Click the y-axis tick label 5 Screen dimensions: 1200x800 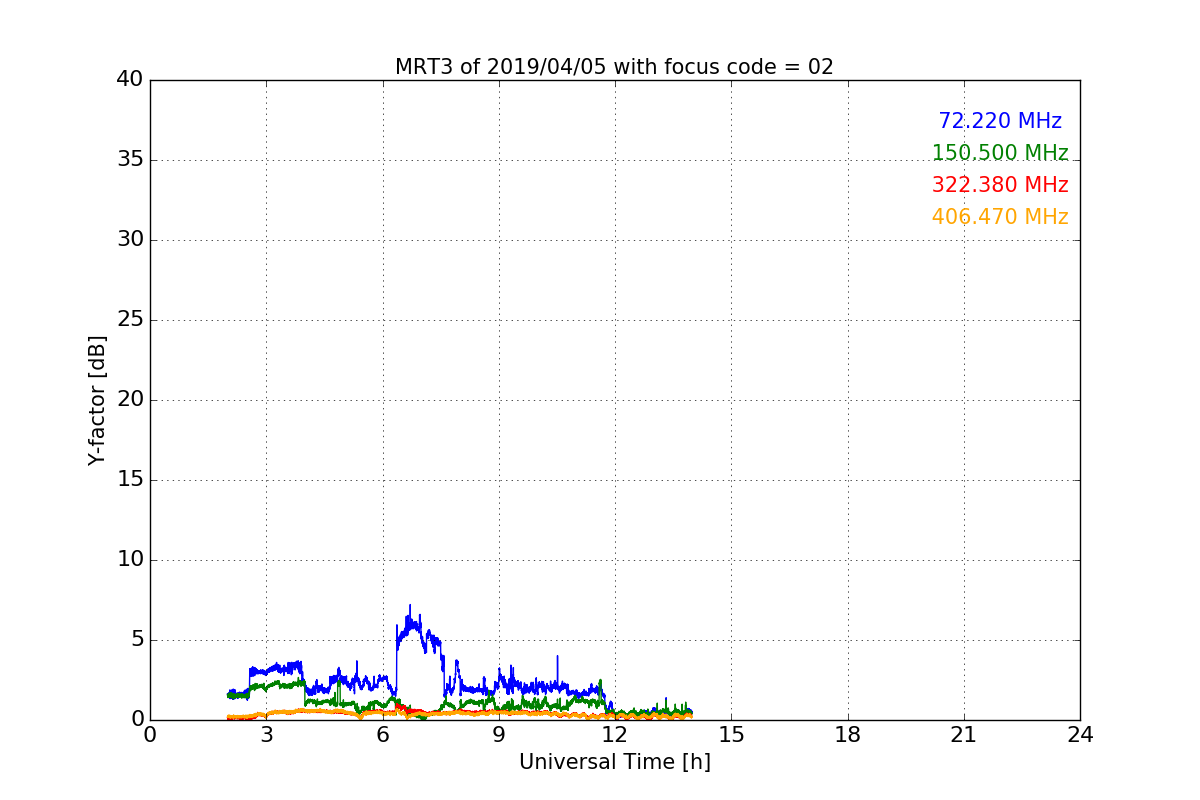[136, 640]
